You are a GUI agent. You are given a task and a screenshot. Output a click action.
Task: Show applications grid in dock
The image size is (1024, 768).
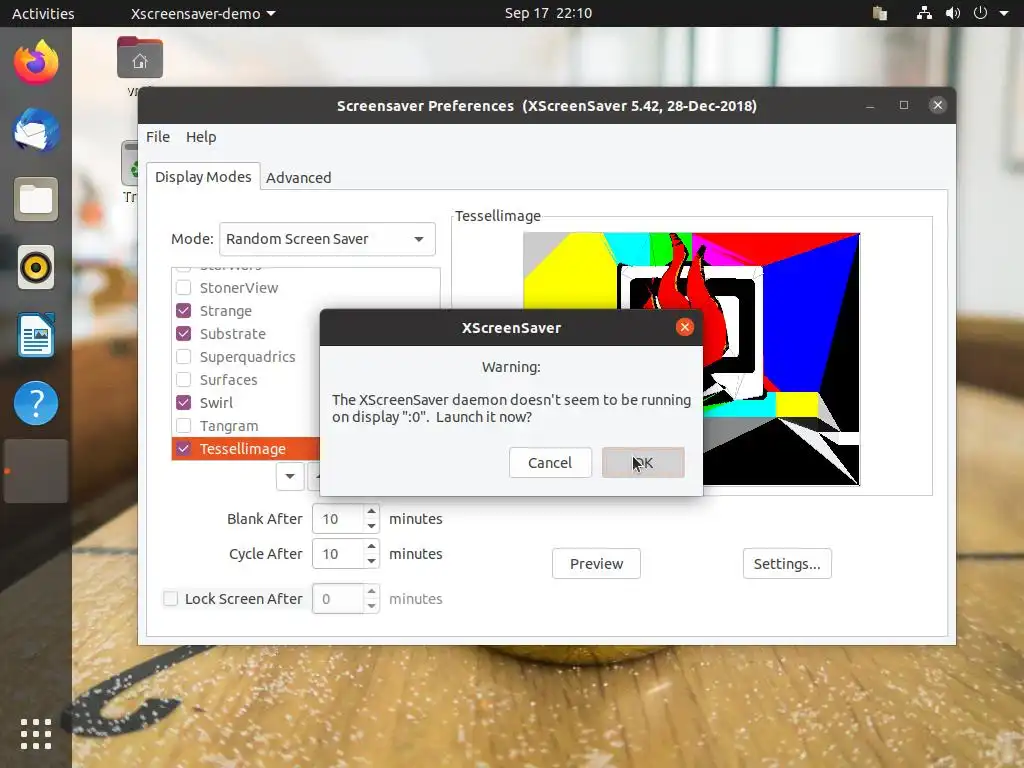click(36, 734)
